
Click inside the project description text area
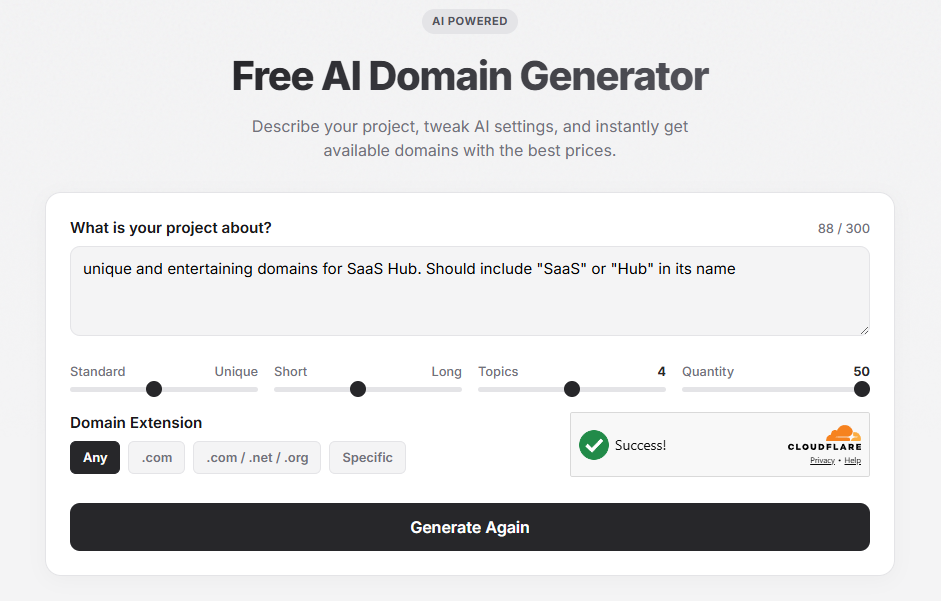tap(469, 288)
